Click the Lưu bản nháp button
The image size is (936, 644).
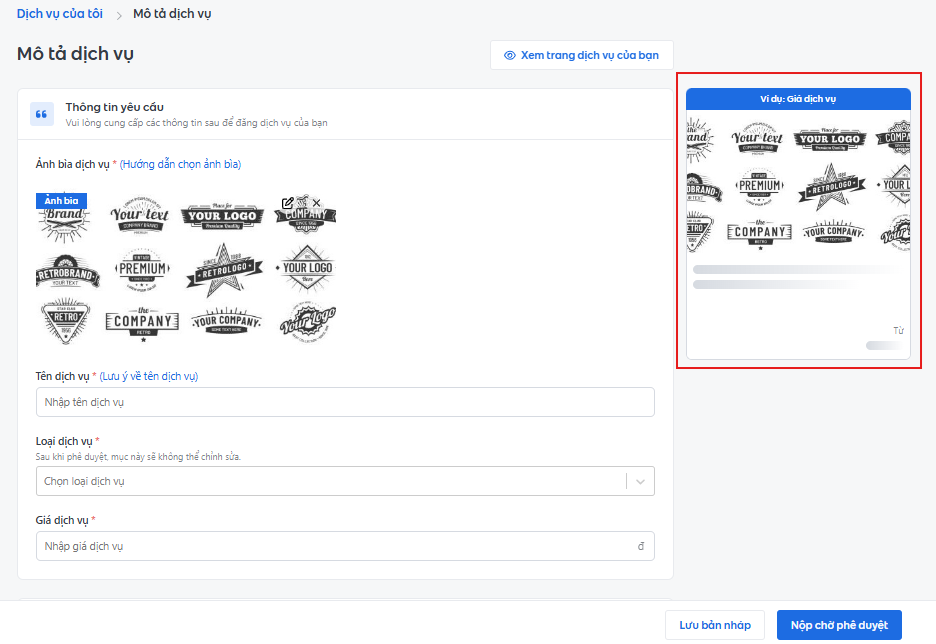point(714,625)
